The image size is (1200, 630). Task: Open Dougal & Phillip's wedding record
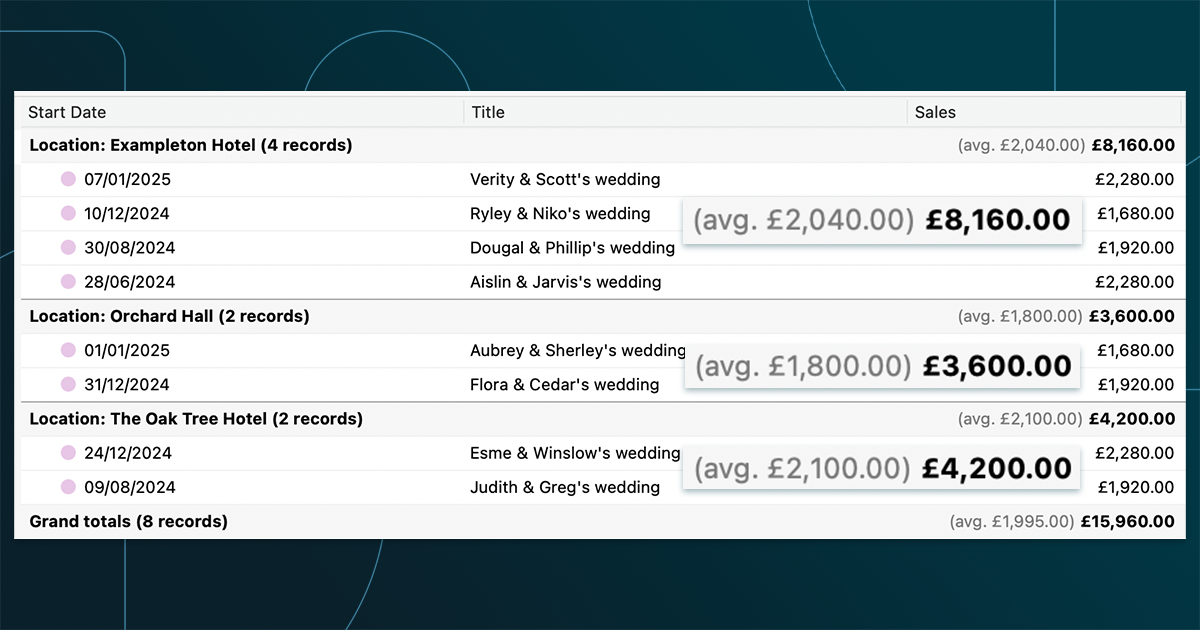[572, 248]
